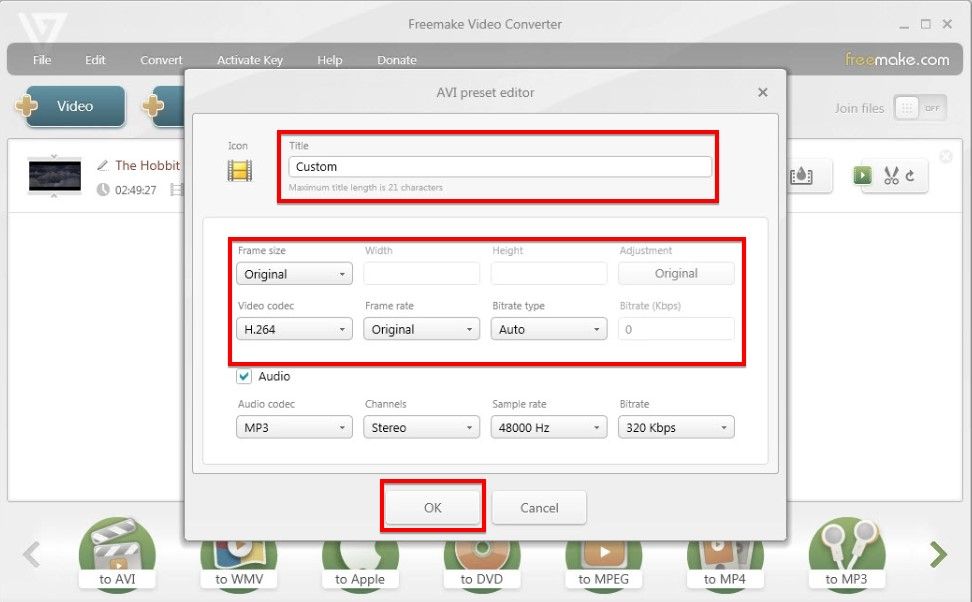Click OK to save the preset
Screen dimensions: 972x602
pos(433,508)
